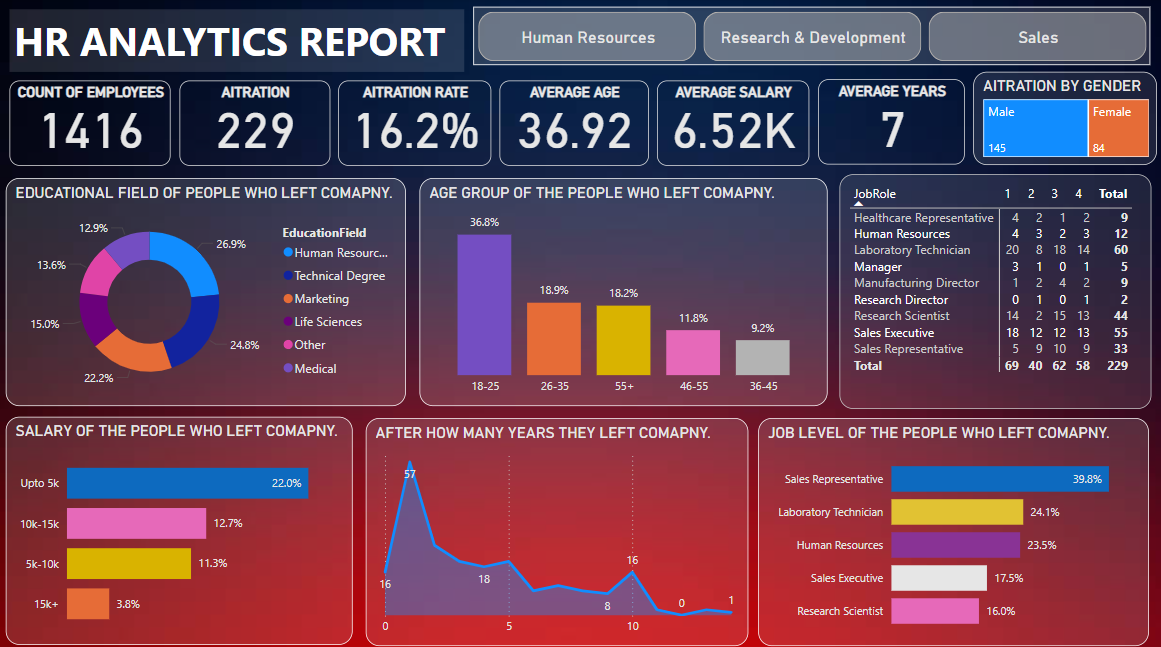Select the Female tile in gender treemap
Screen dimensions: 1161x647
tap(1118, 129)
